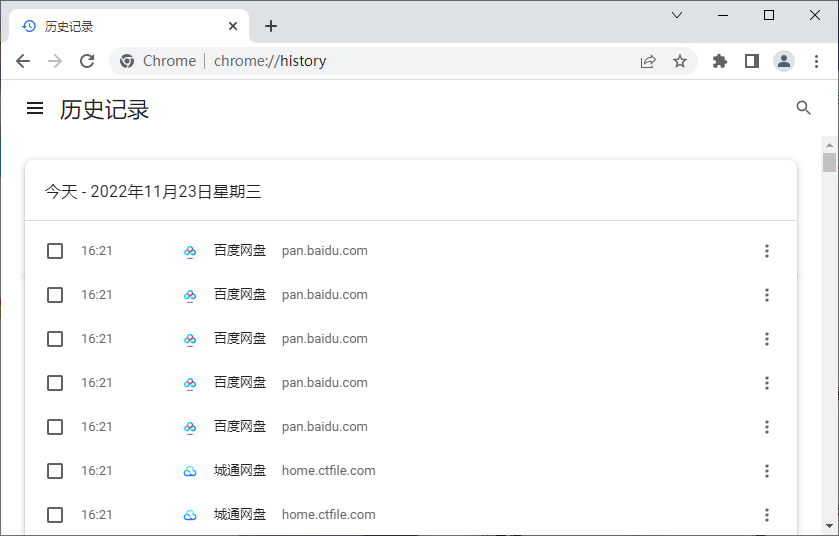The image size is (839, 536).
Task: Click the 历史记录 page heading
Action: pyautogui.click(x=104, y=110)
